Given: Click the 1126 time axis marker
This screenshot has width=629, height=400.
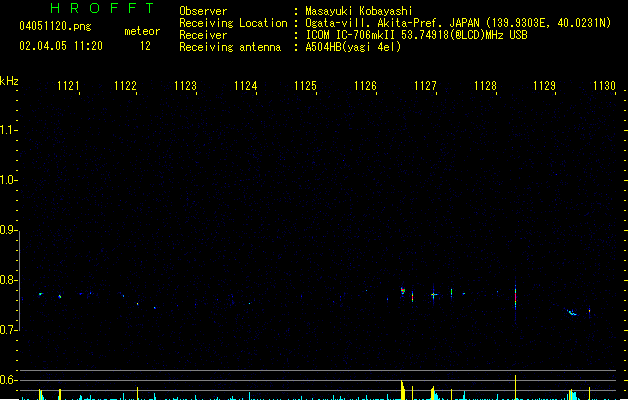Looking at the screenshot, I should (365, 86).
